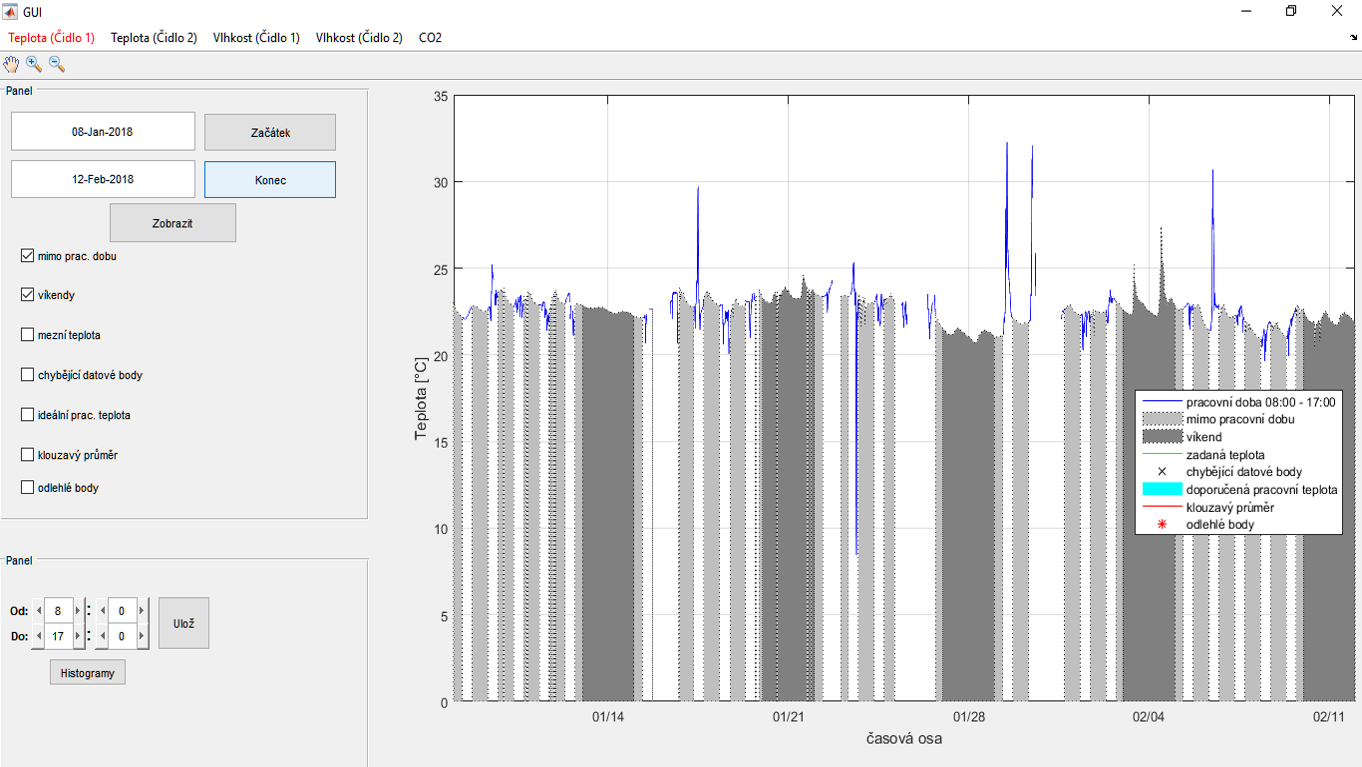Click the start date field '08-Jan-2018'
Image resolution: width=1362 pixels, height=767 pixels.
point(103,131)
